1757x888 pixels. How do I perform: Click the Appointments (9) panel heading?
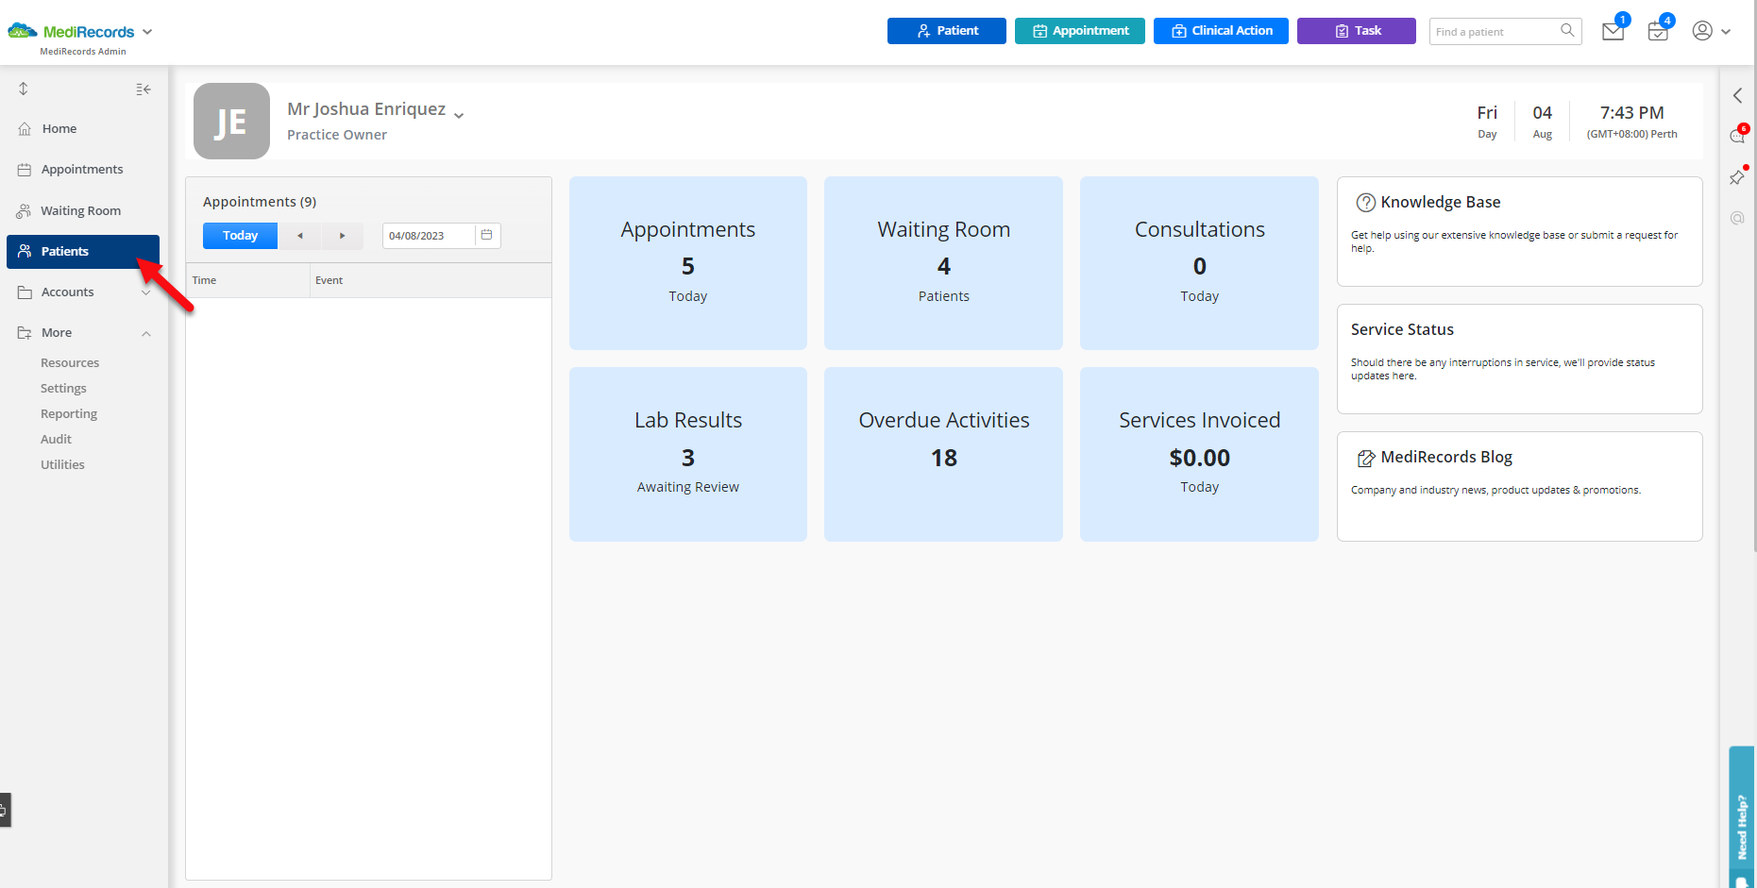pos(259,202)
